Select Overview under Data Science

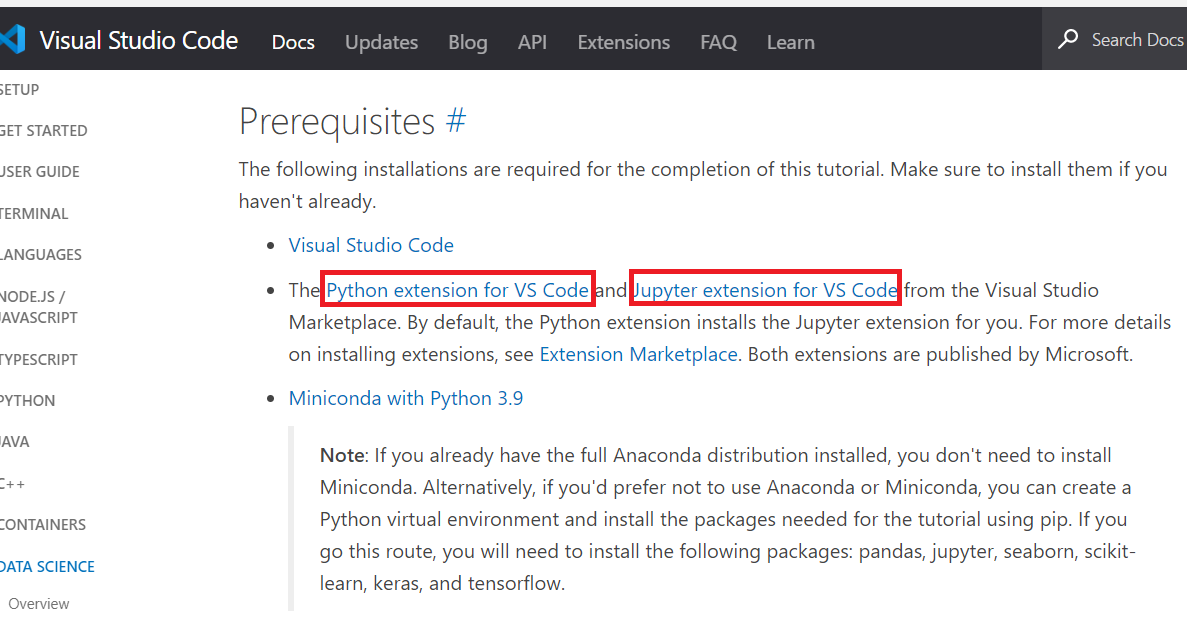(39, 603)
